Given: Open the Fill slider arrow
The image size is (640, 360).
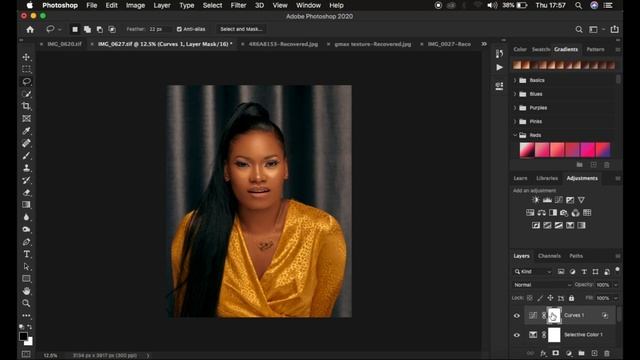Looking at the screenshot, I should (616, 298).
